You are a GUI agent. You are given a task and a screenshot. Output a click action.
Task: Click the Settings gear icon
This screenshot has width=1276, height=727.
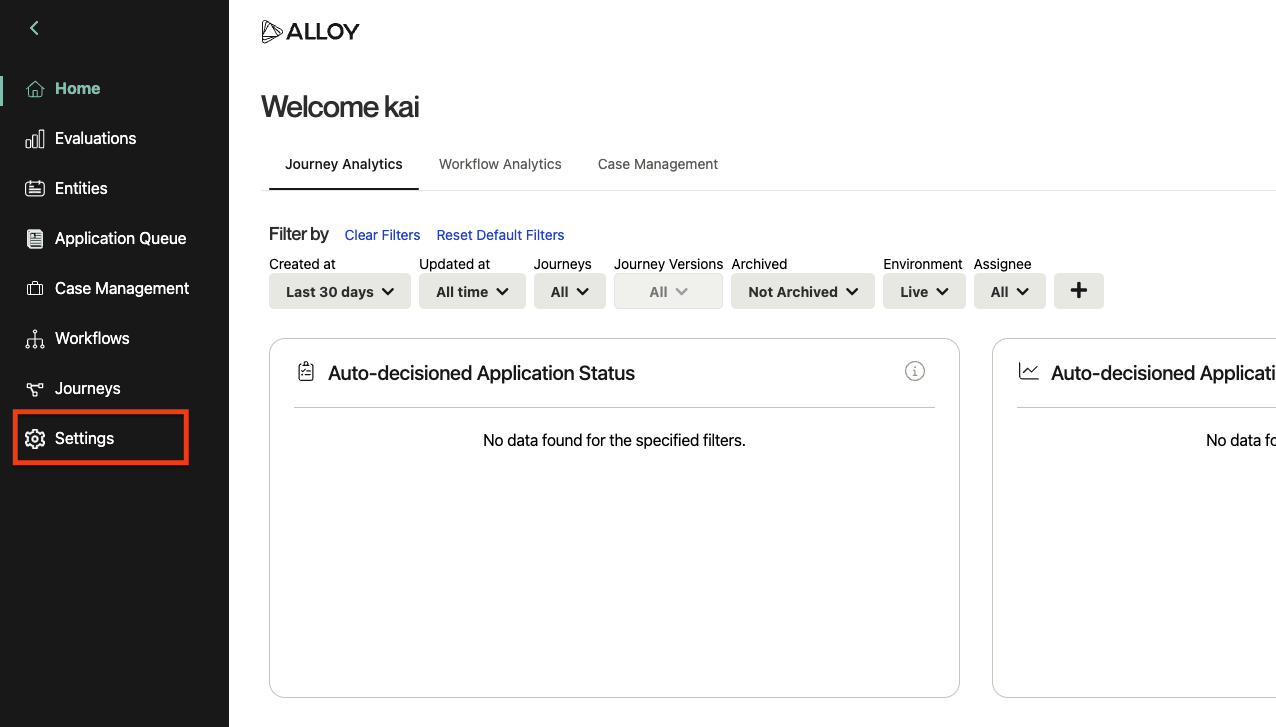35,439
